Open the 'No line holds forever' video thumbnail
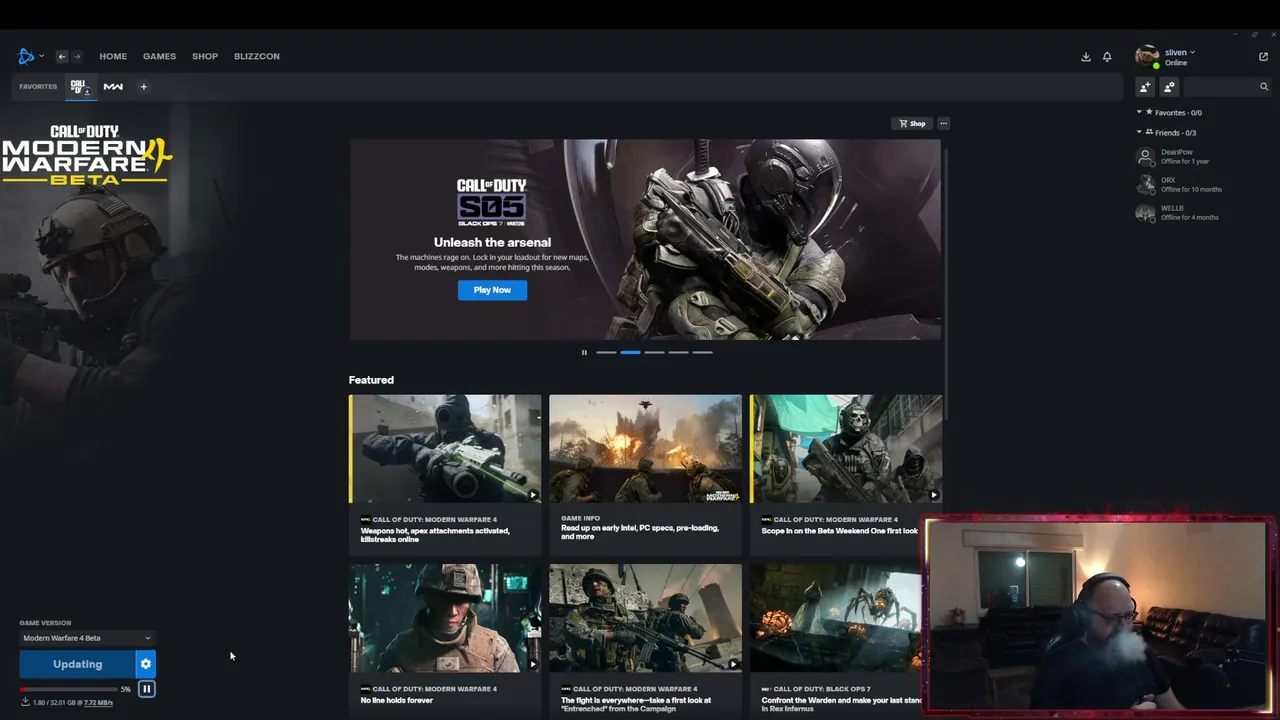The width and height of the screenshot is (1280, 720). [x=445, y=618]
